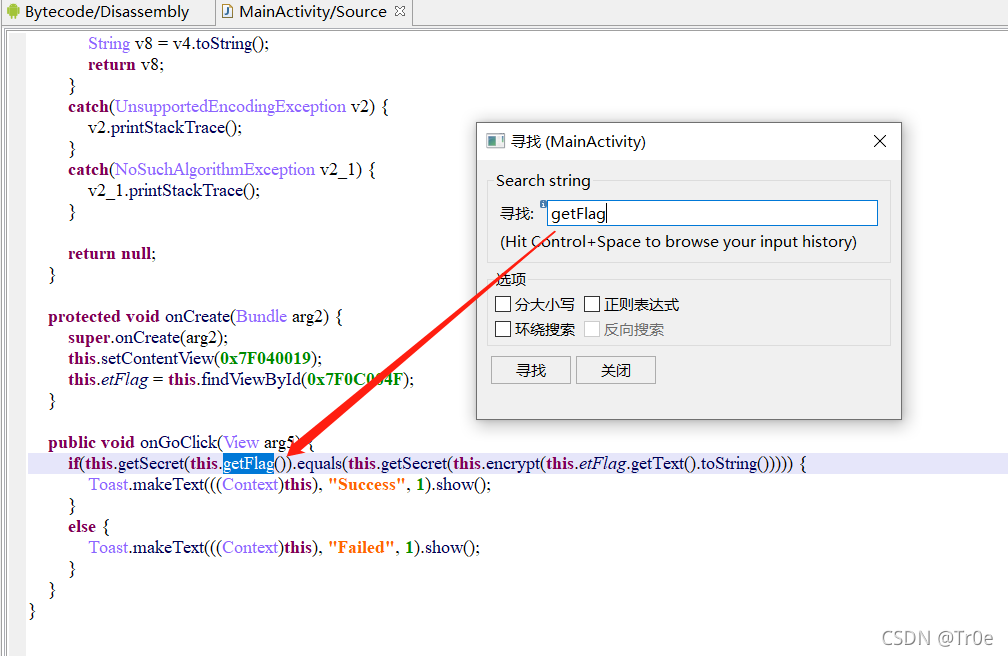Enable the 正则表达式 regex checkbox
This screenshot has width=1008, height=656.
pyautogui.click(x=592, y=304)
